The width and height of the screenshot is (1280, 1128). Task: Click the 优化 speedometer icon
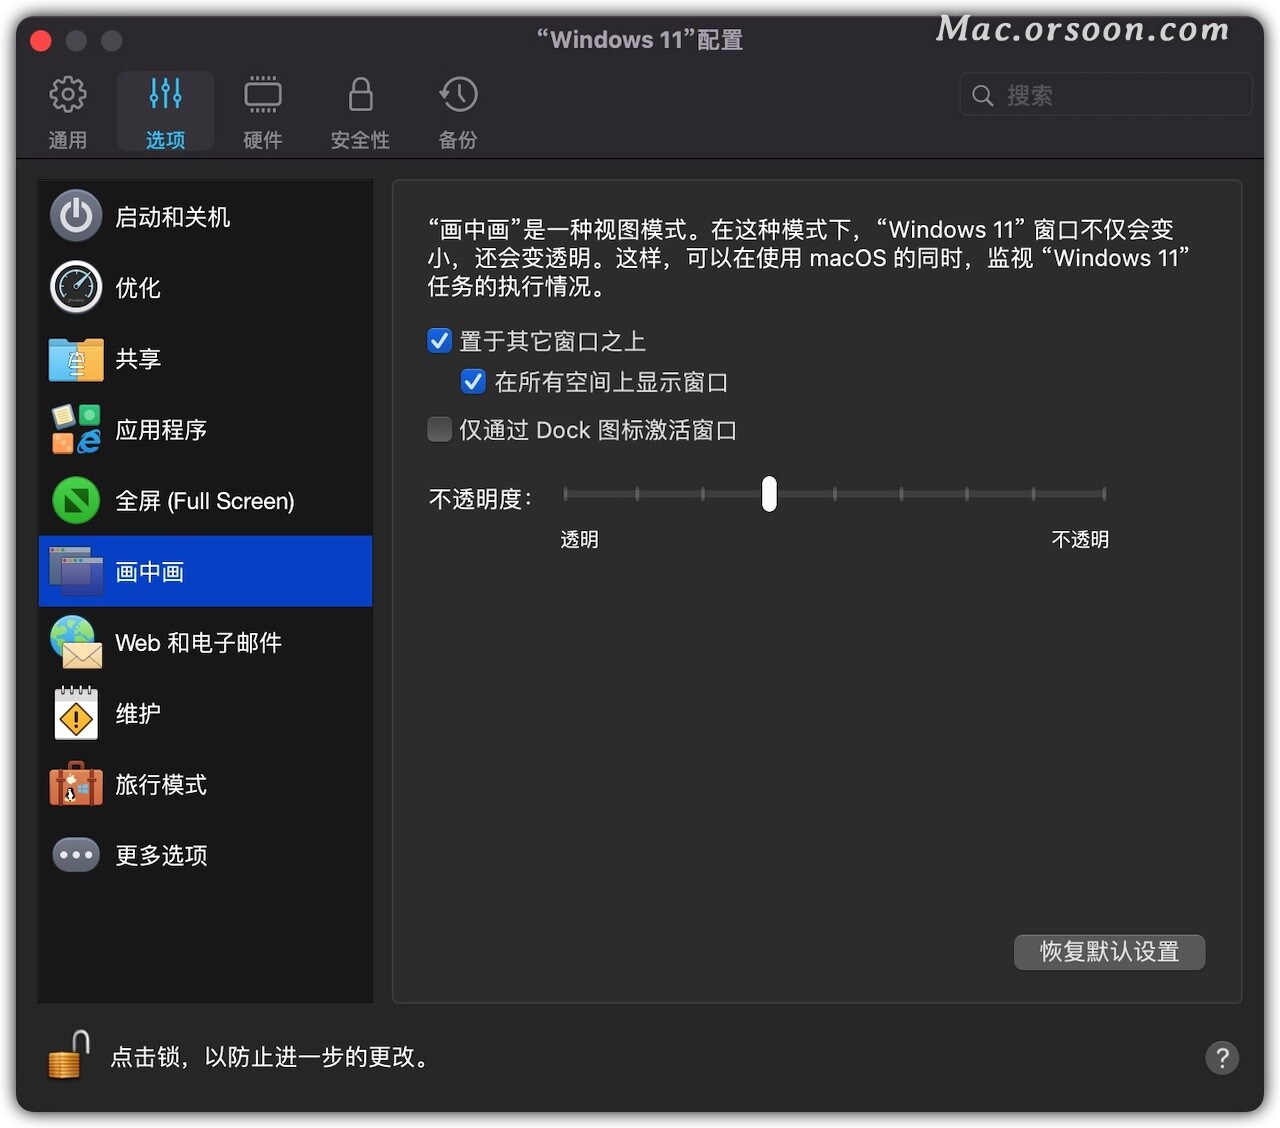tap(76, 287)
